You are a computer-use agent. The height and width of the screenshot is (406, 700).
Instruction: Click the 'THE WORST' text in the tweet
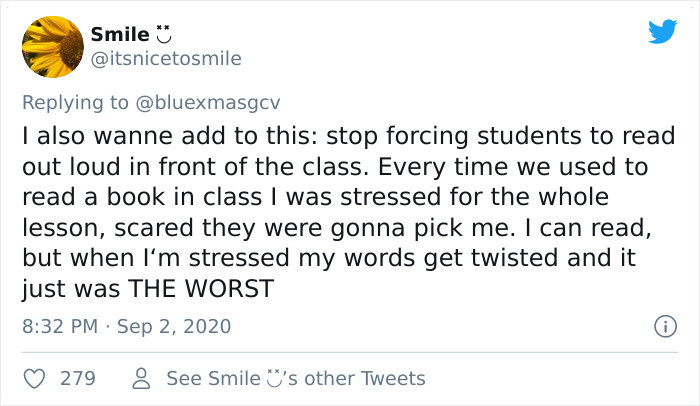click(201, 289)
